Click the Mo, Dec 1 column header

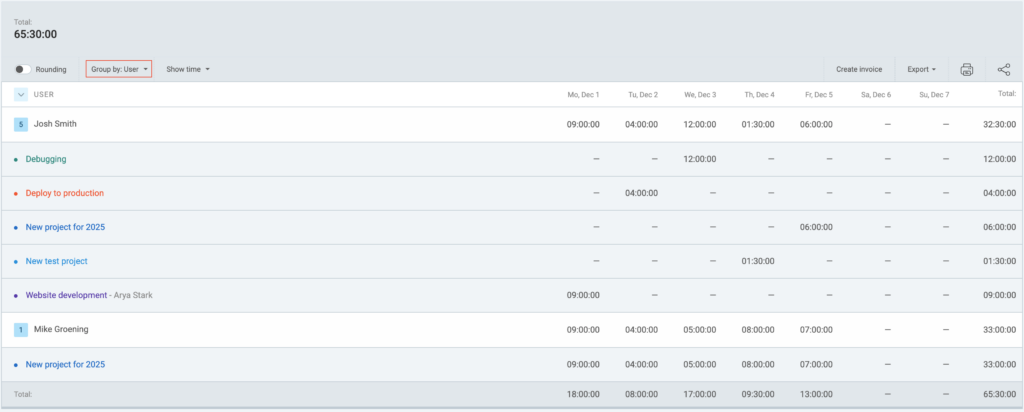(583, 94)
